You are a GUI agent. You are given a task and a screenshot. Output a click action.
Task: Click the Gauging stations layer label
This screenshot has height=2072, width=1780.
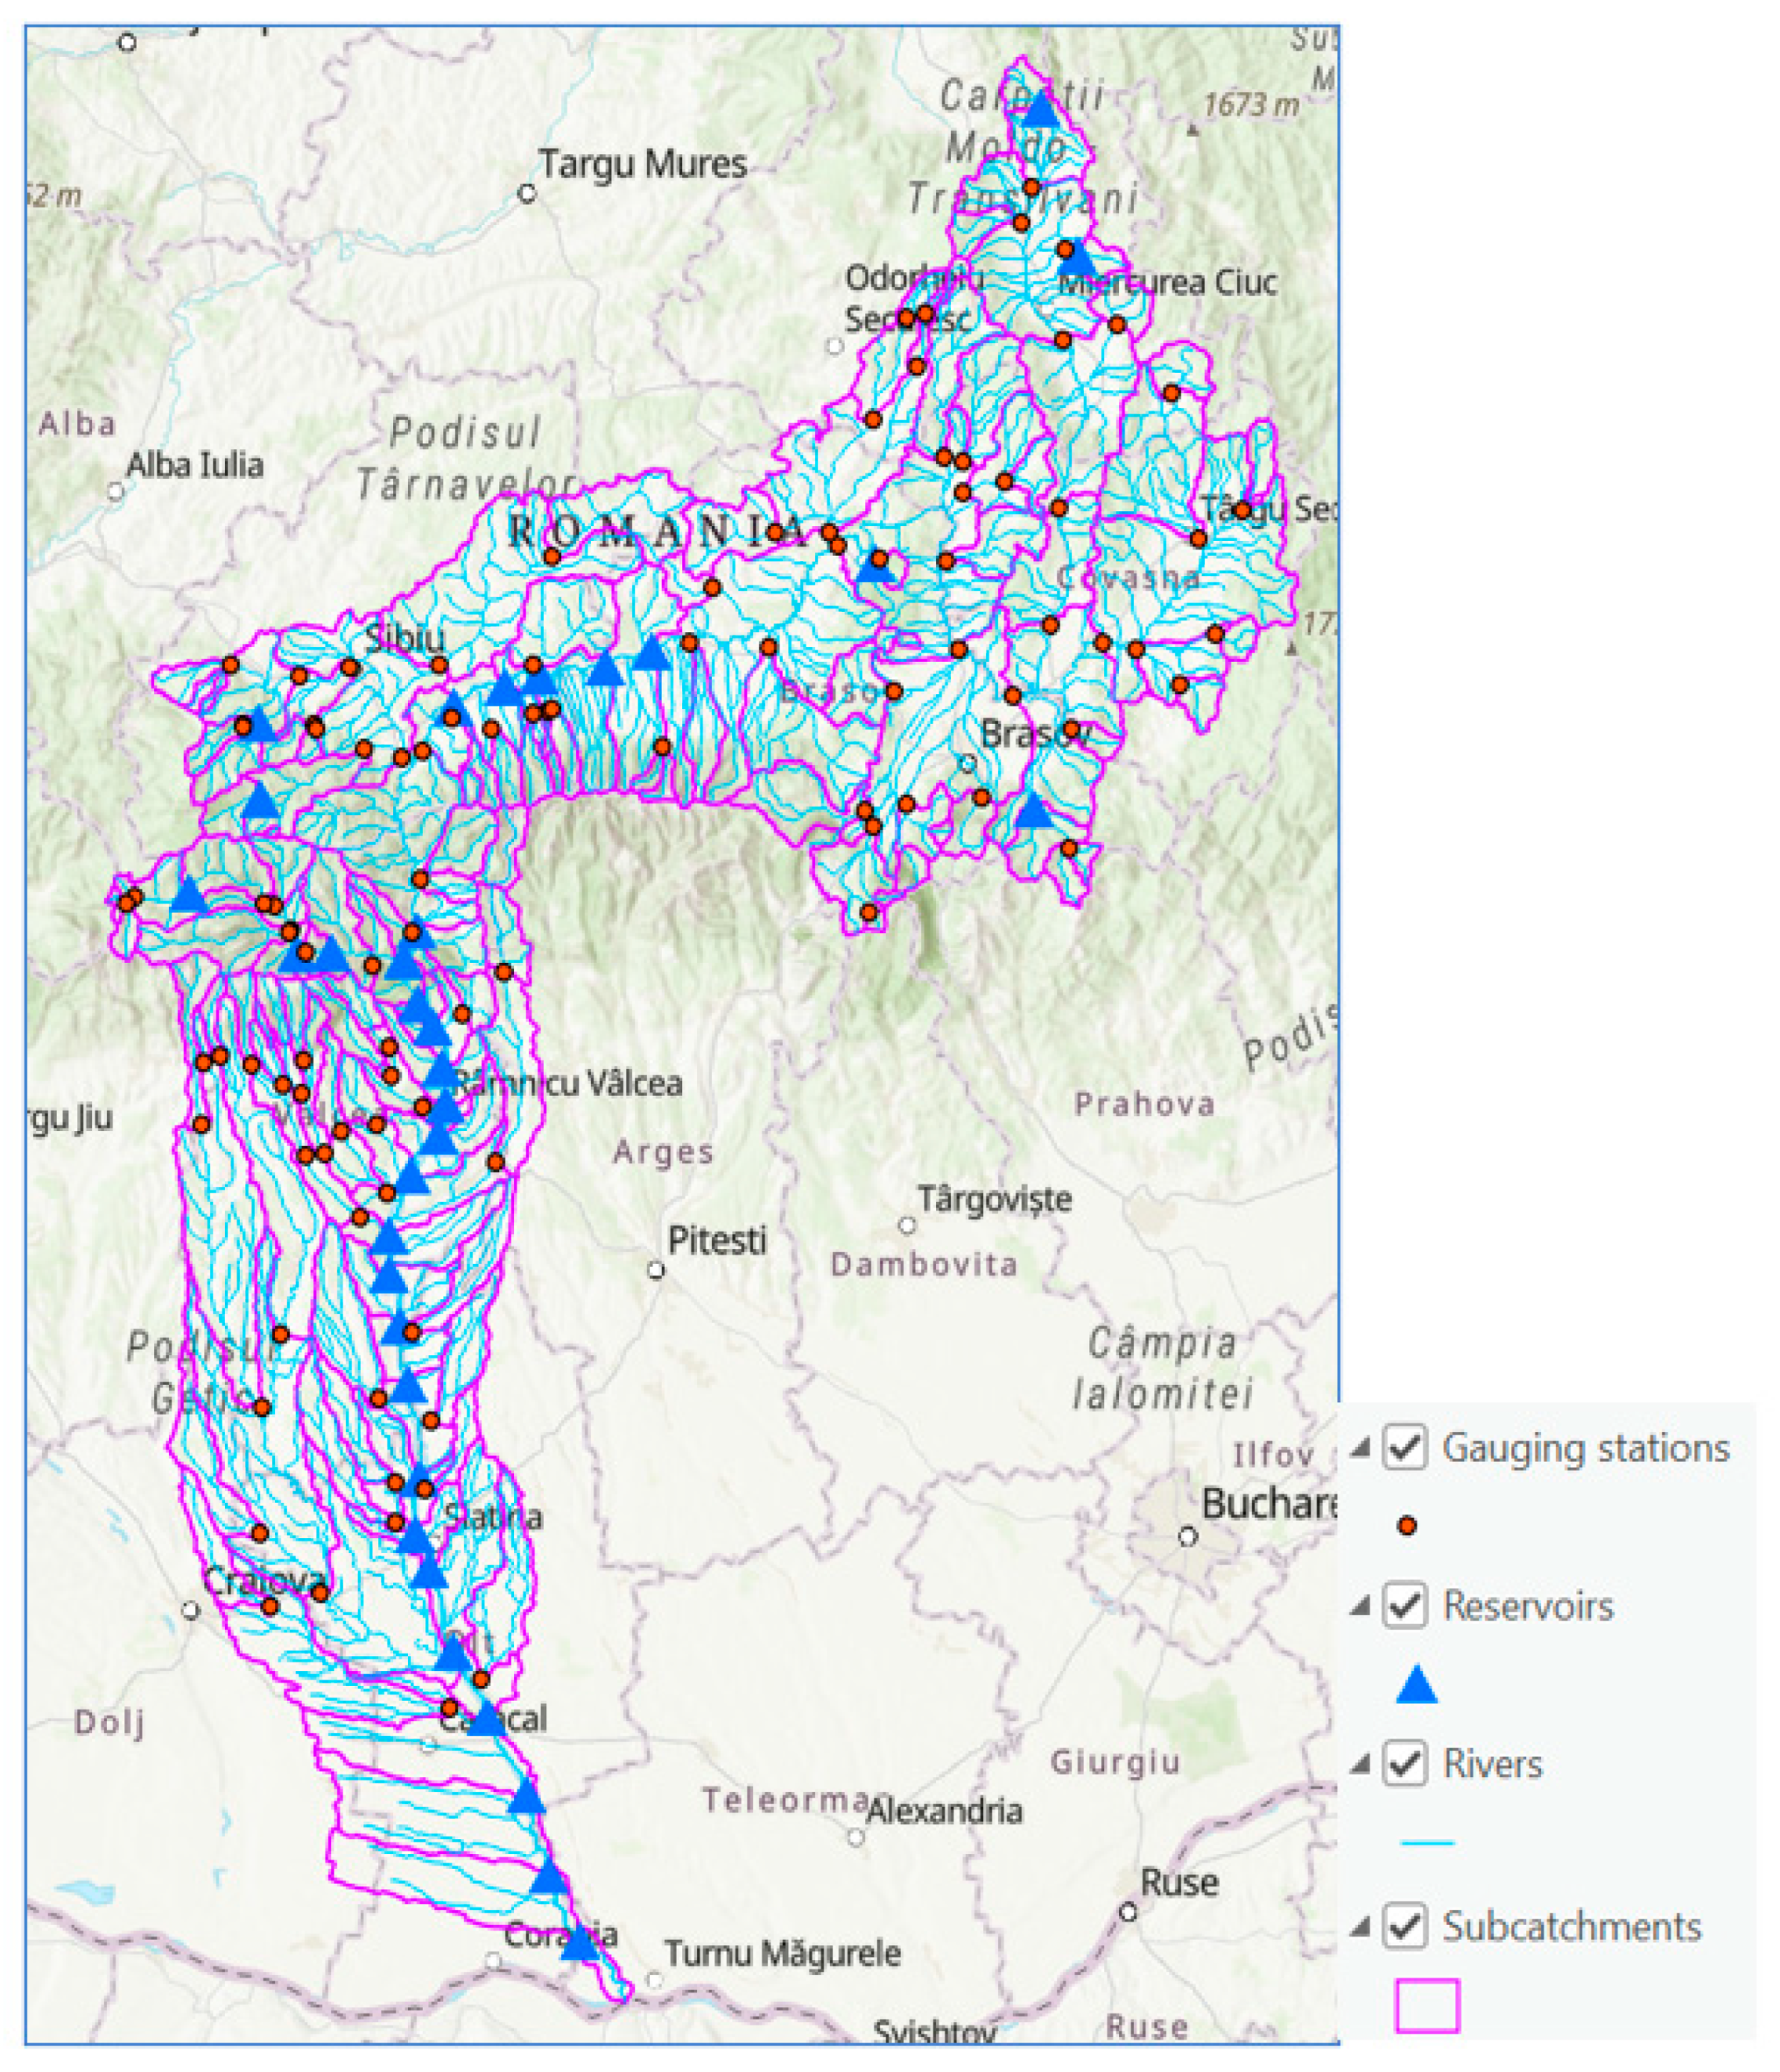(x=1585, y=1448)
